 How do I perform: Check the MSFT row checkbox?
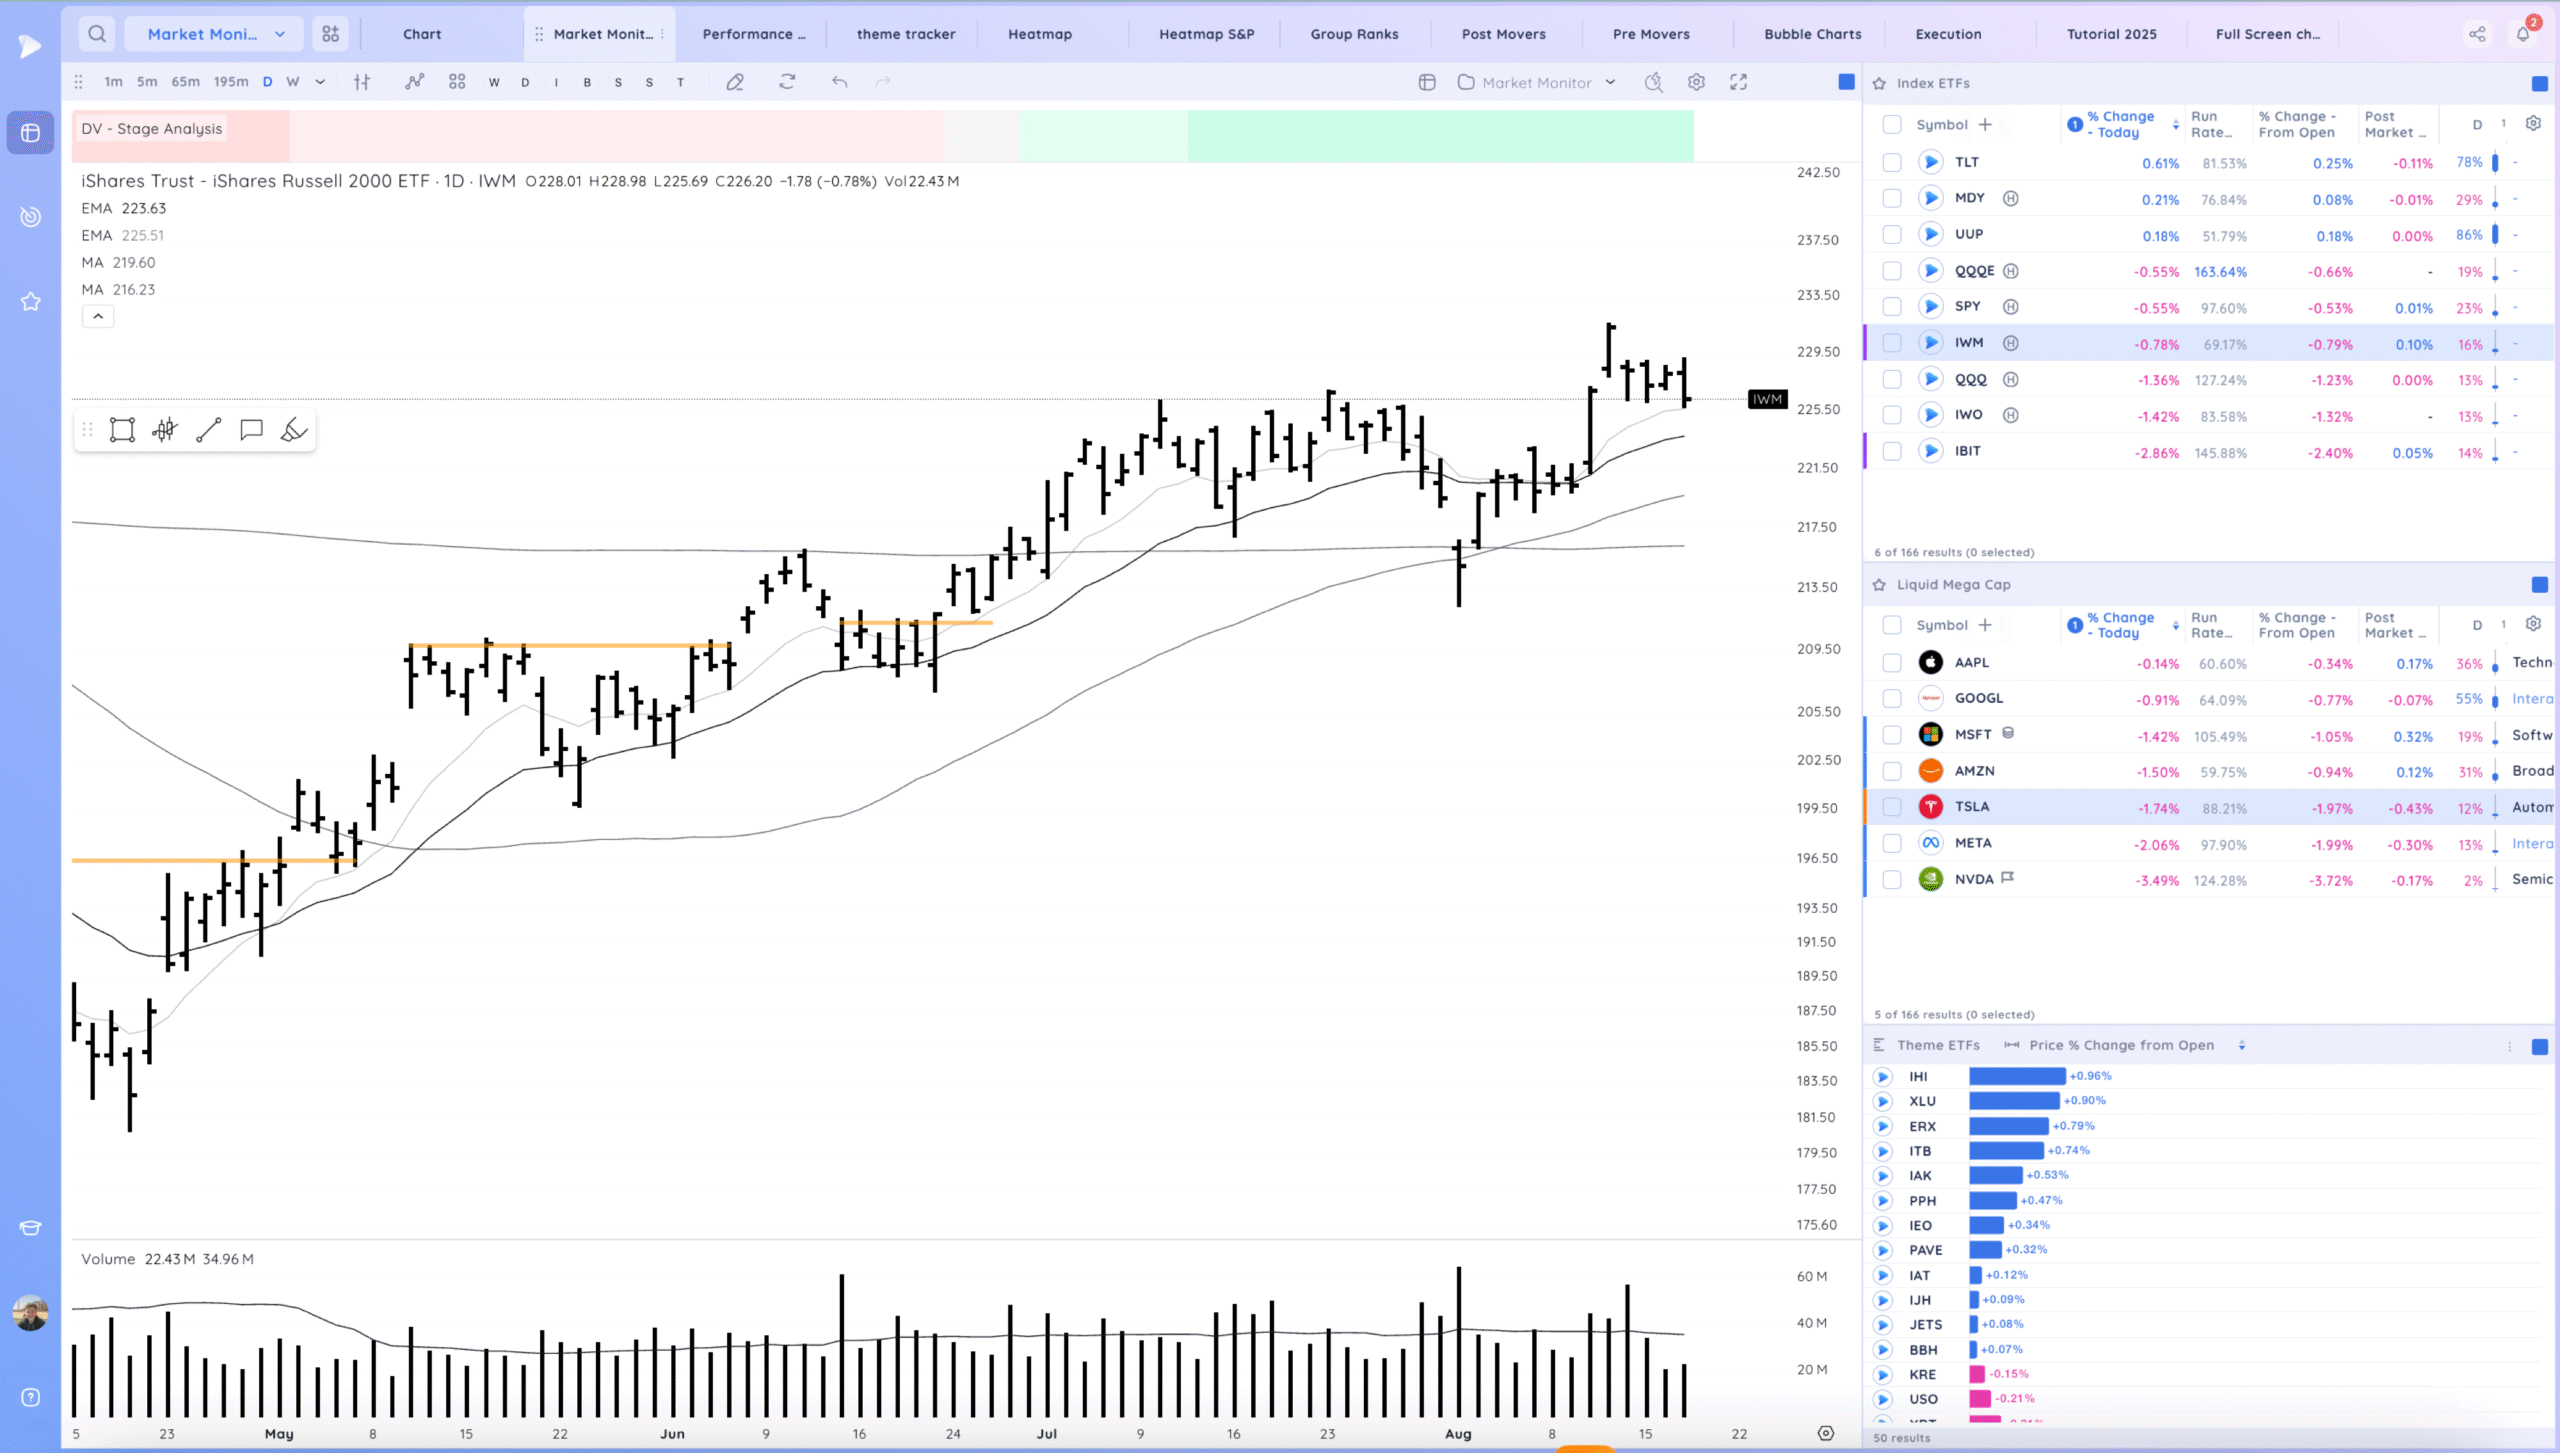point(1892,735)
